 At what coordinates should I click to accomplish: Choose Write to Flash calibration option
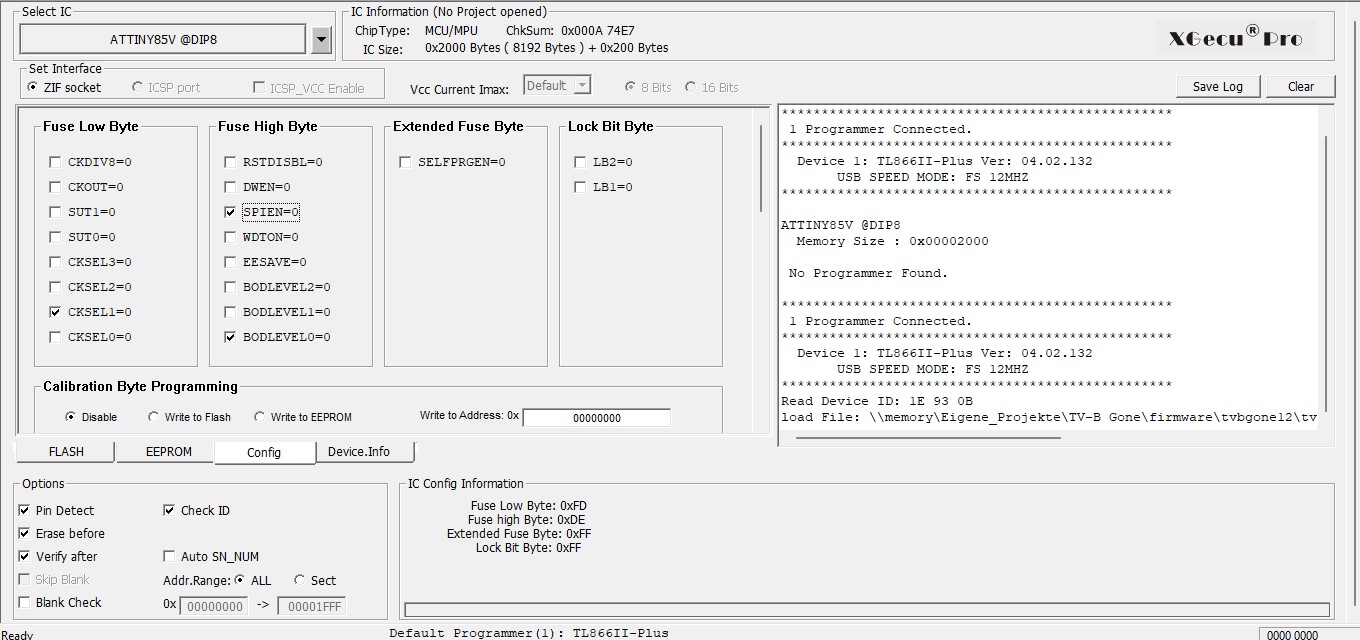pyautogui.click(x=154, y=417)
